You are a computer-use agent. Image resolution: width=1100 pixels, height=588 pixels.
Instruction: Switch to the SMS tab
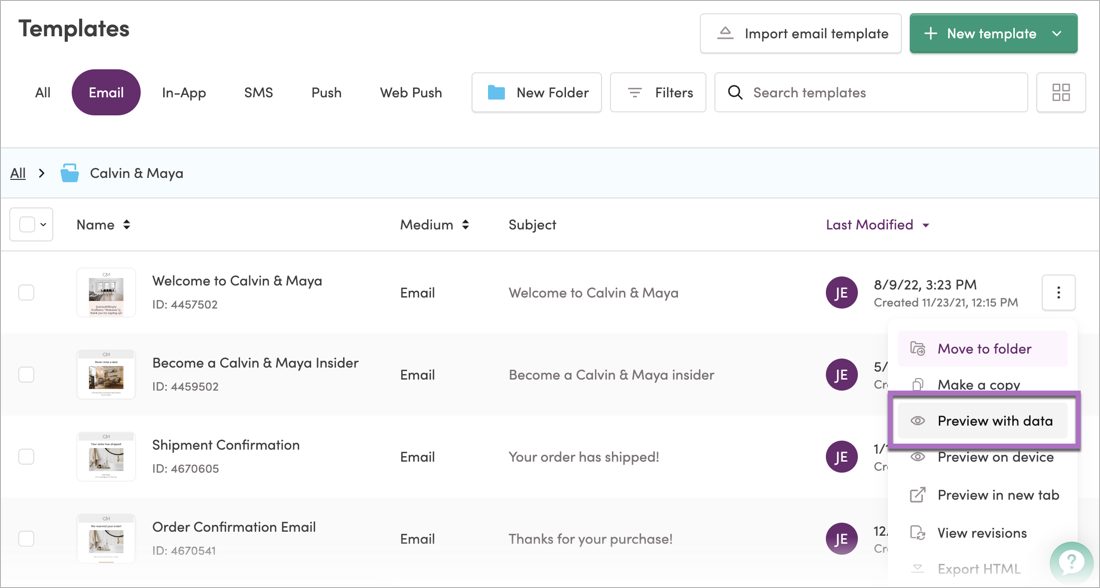click(258, 93)
